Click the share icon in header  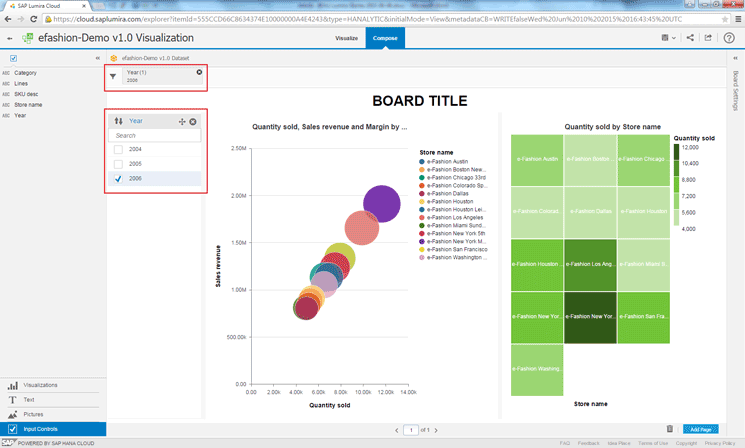coord(690,38)
